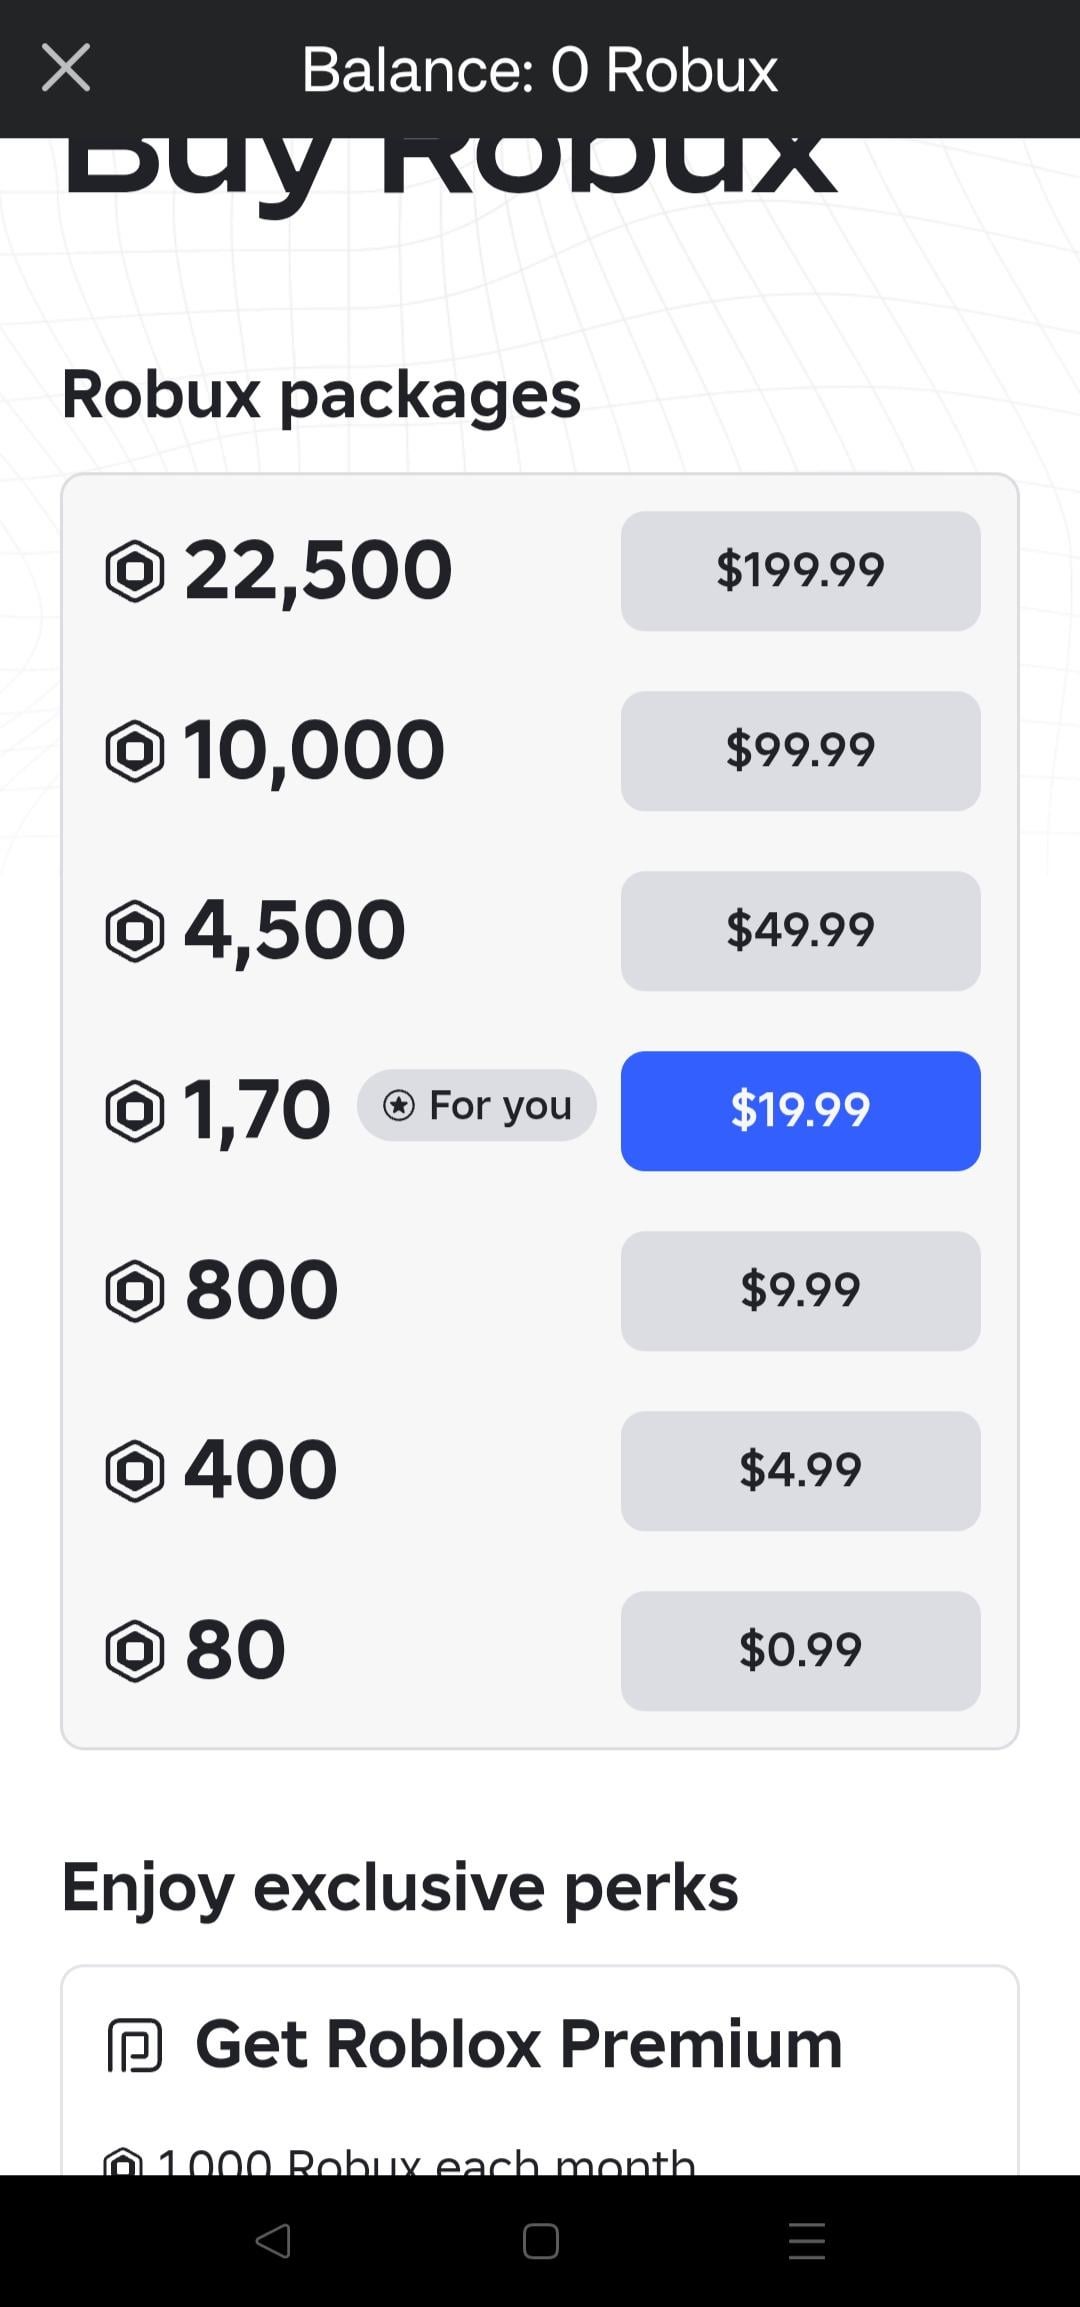Tap the Robux icon beside 4,500
Viewport: 1080px width, 2307px height.
pyautogui.click(x=134, y=931)
